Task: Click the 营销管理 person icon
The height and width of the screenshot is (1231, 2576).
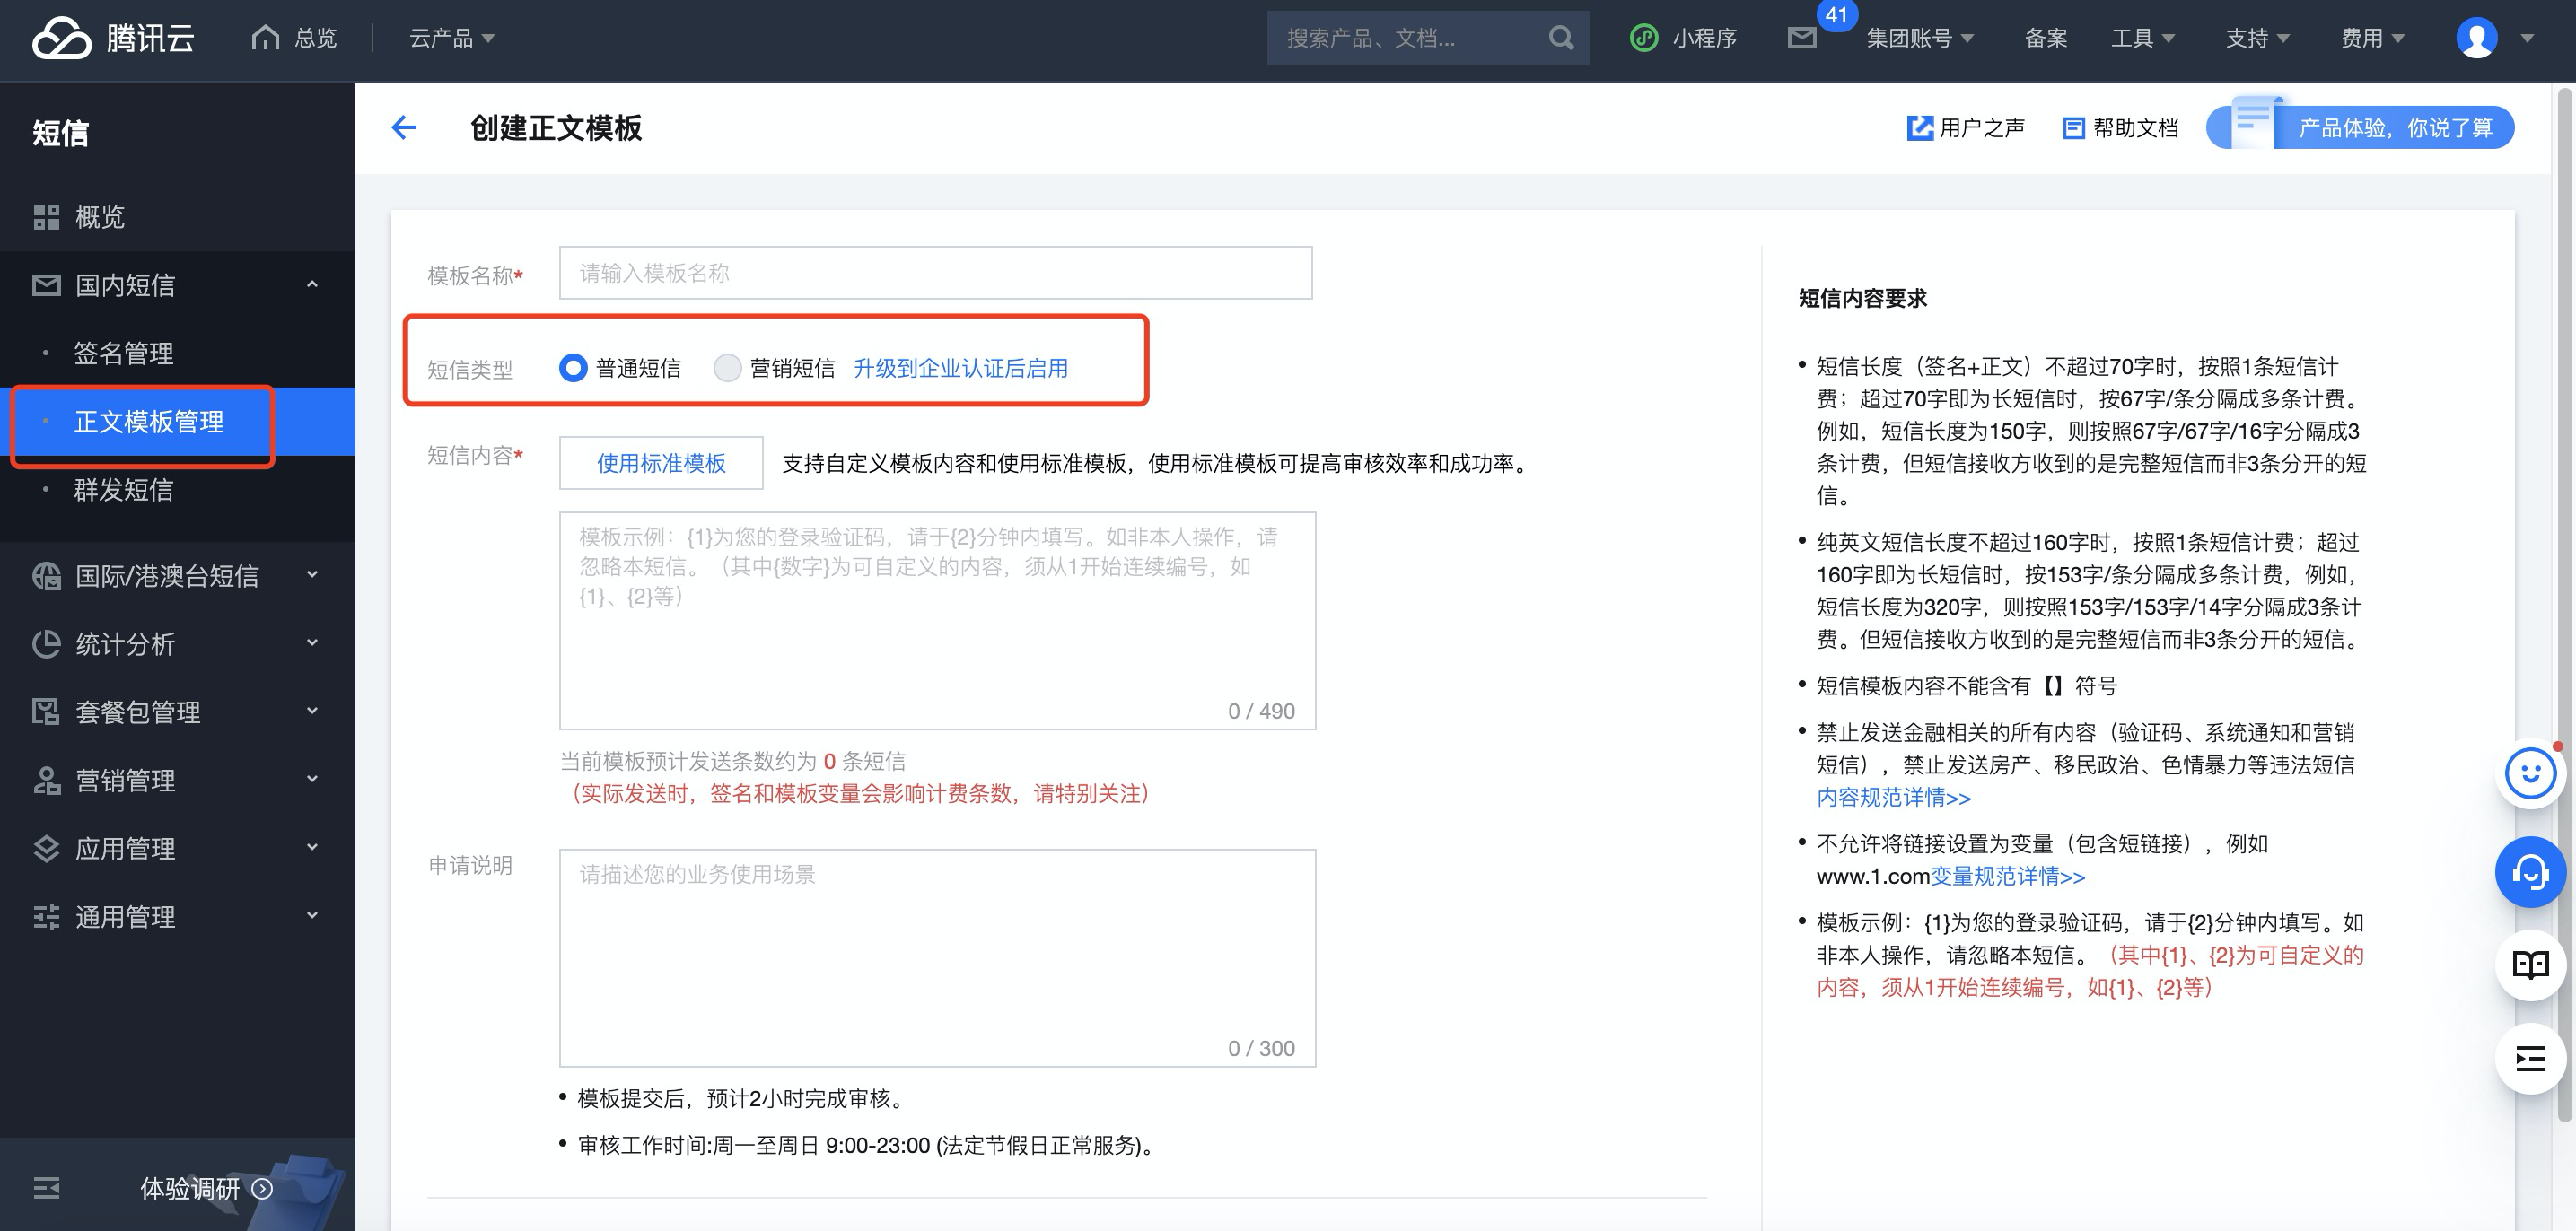Action: 46,780
